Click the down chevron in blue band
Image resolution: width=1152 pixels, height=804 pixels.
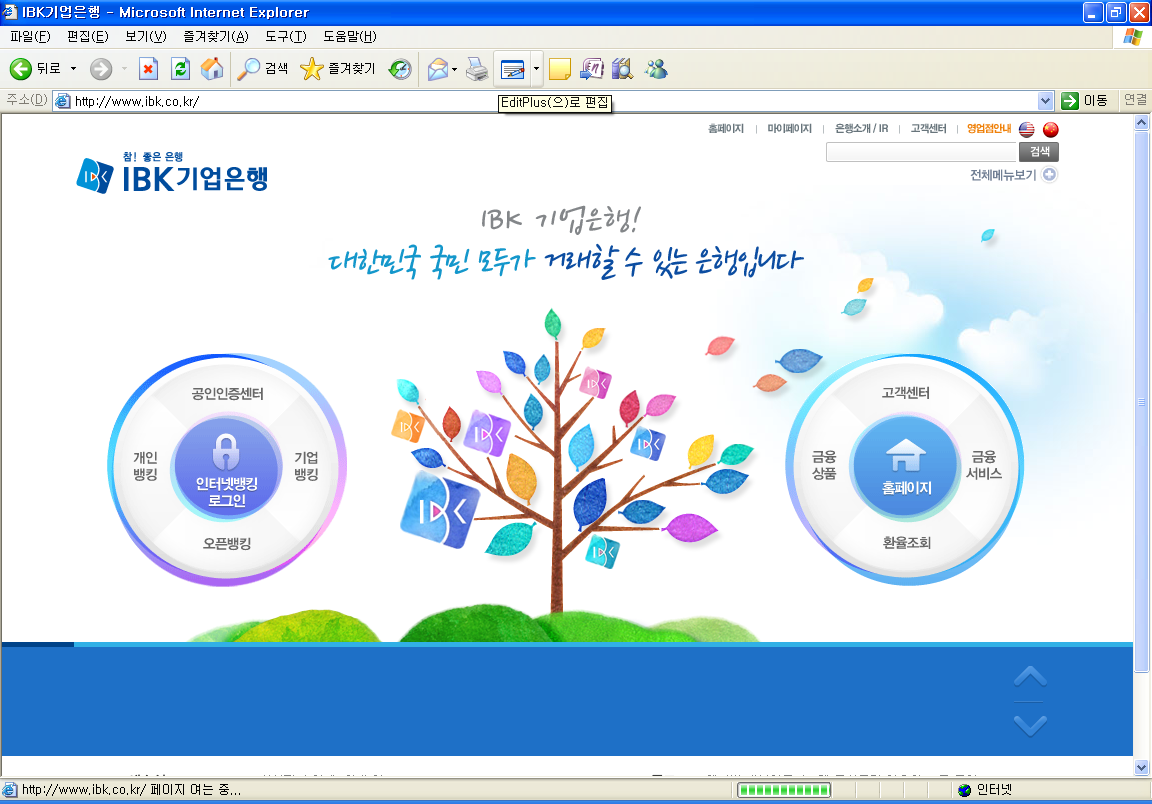pos(1030,725)
